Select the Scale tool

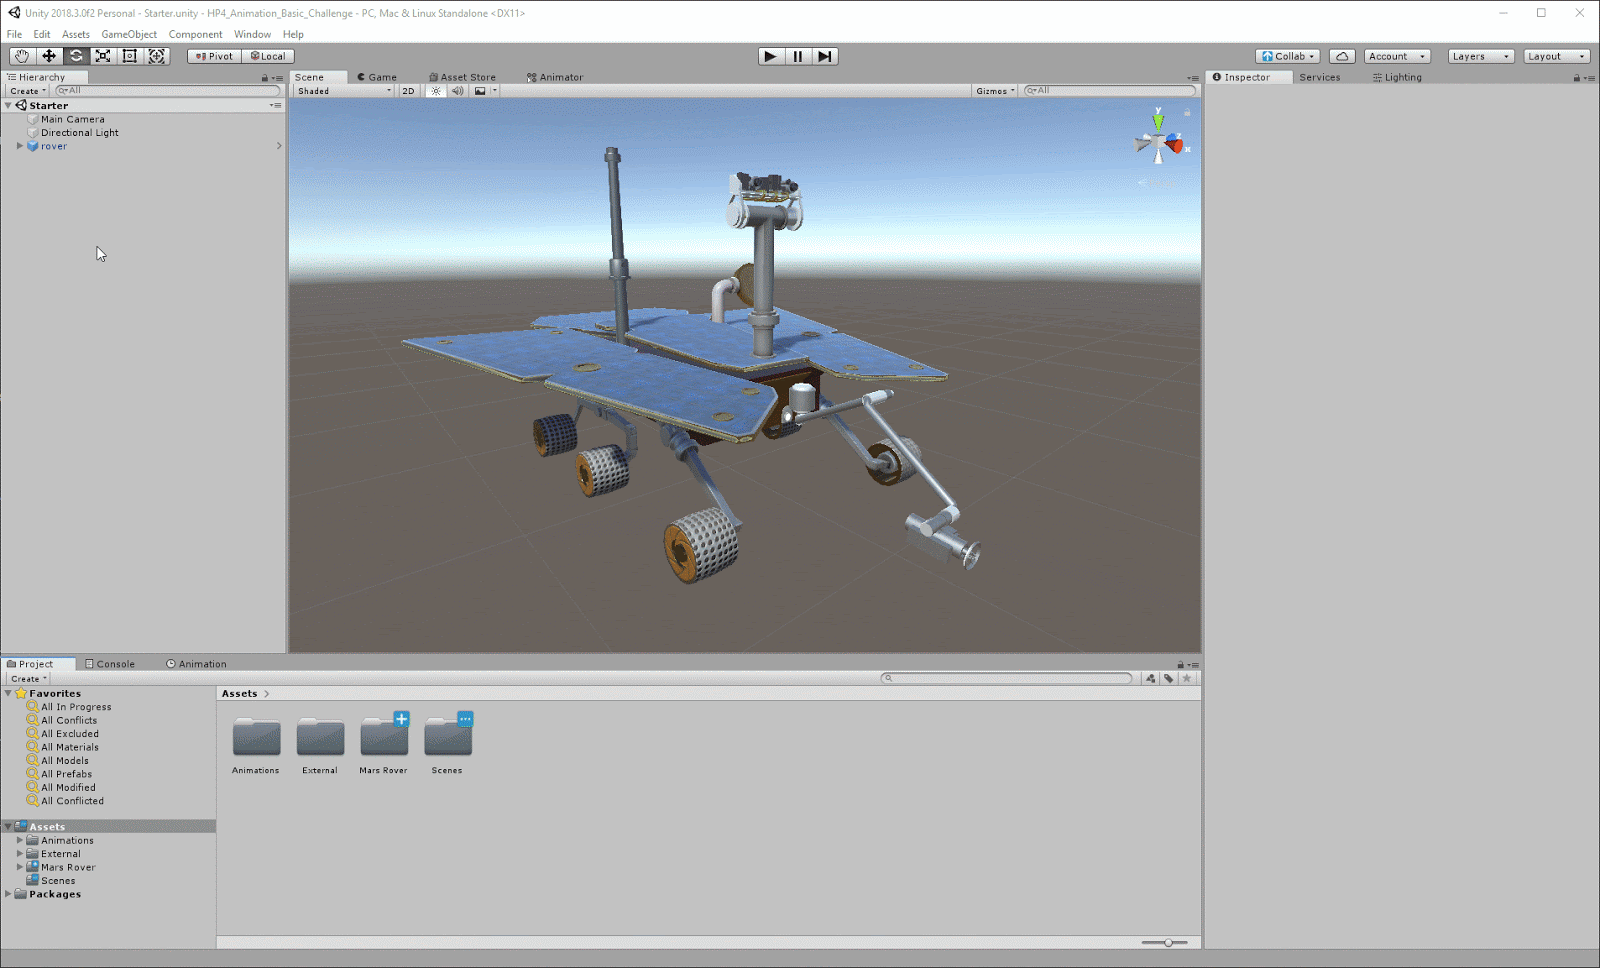coord(103,56)
